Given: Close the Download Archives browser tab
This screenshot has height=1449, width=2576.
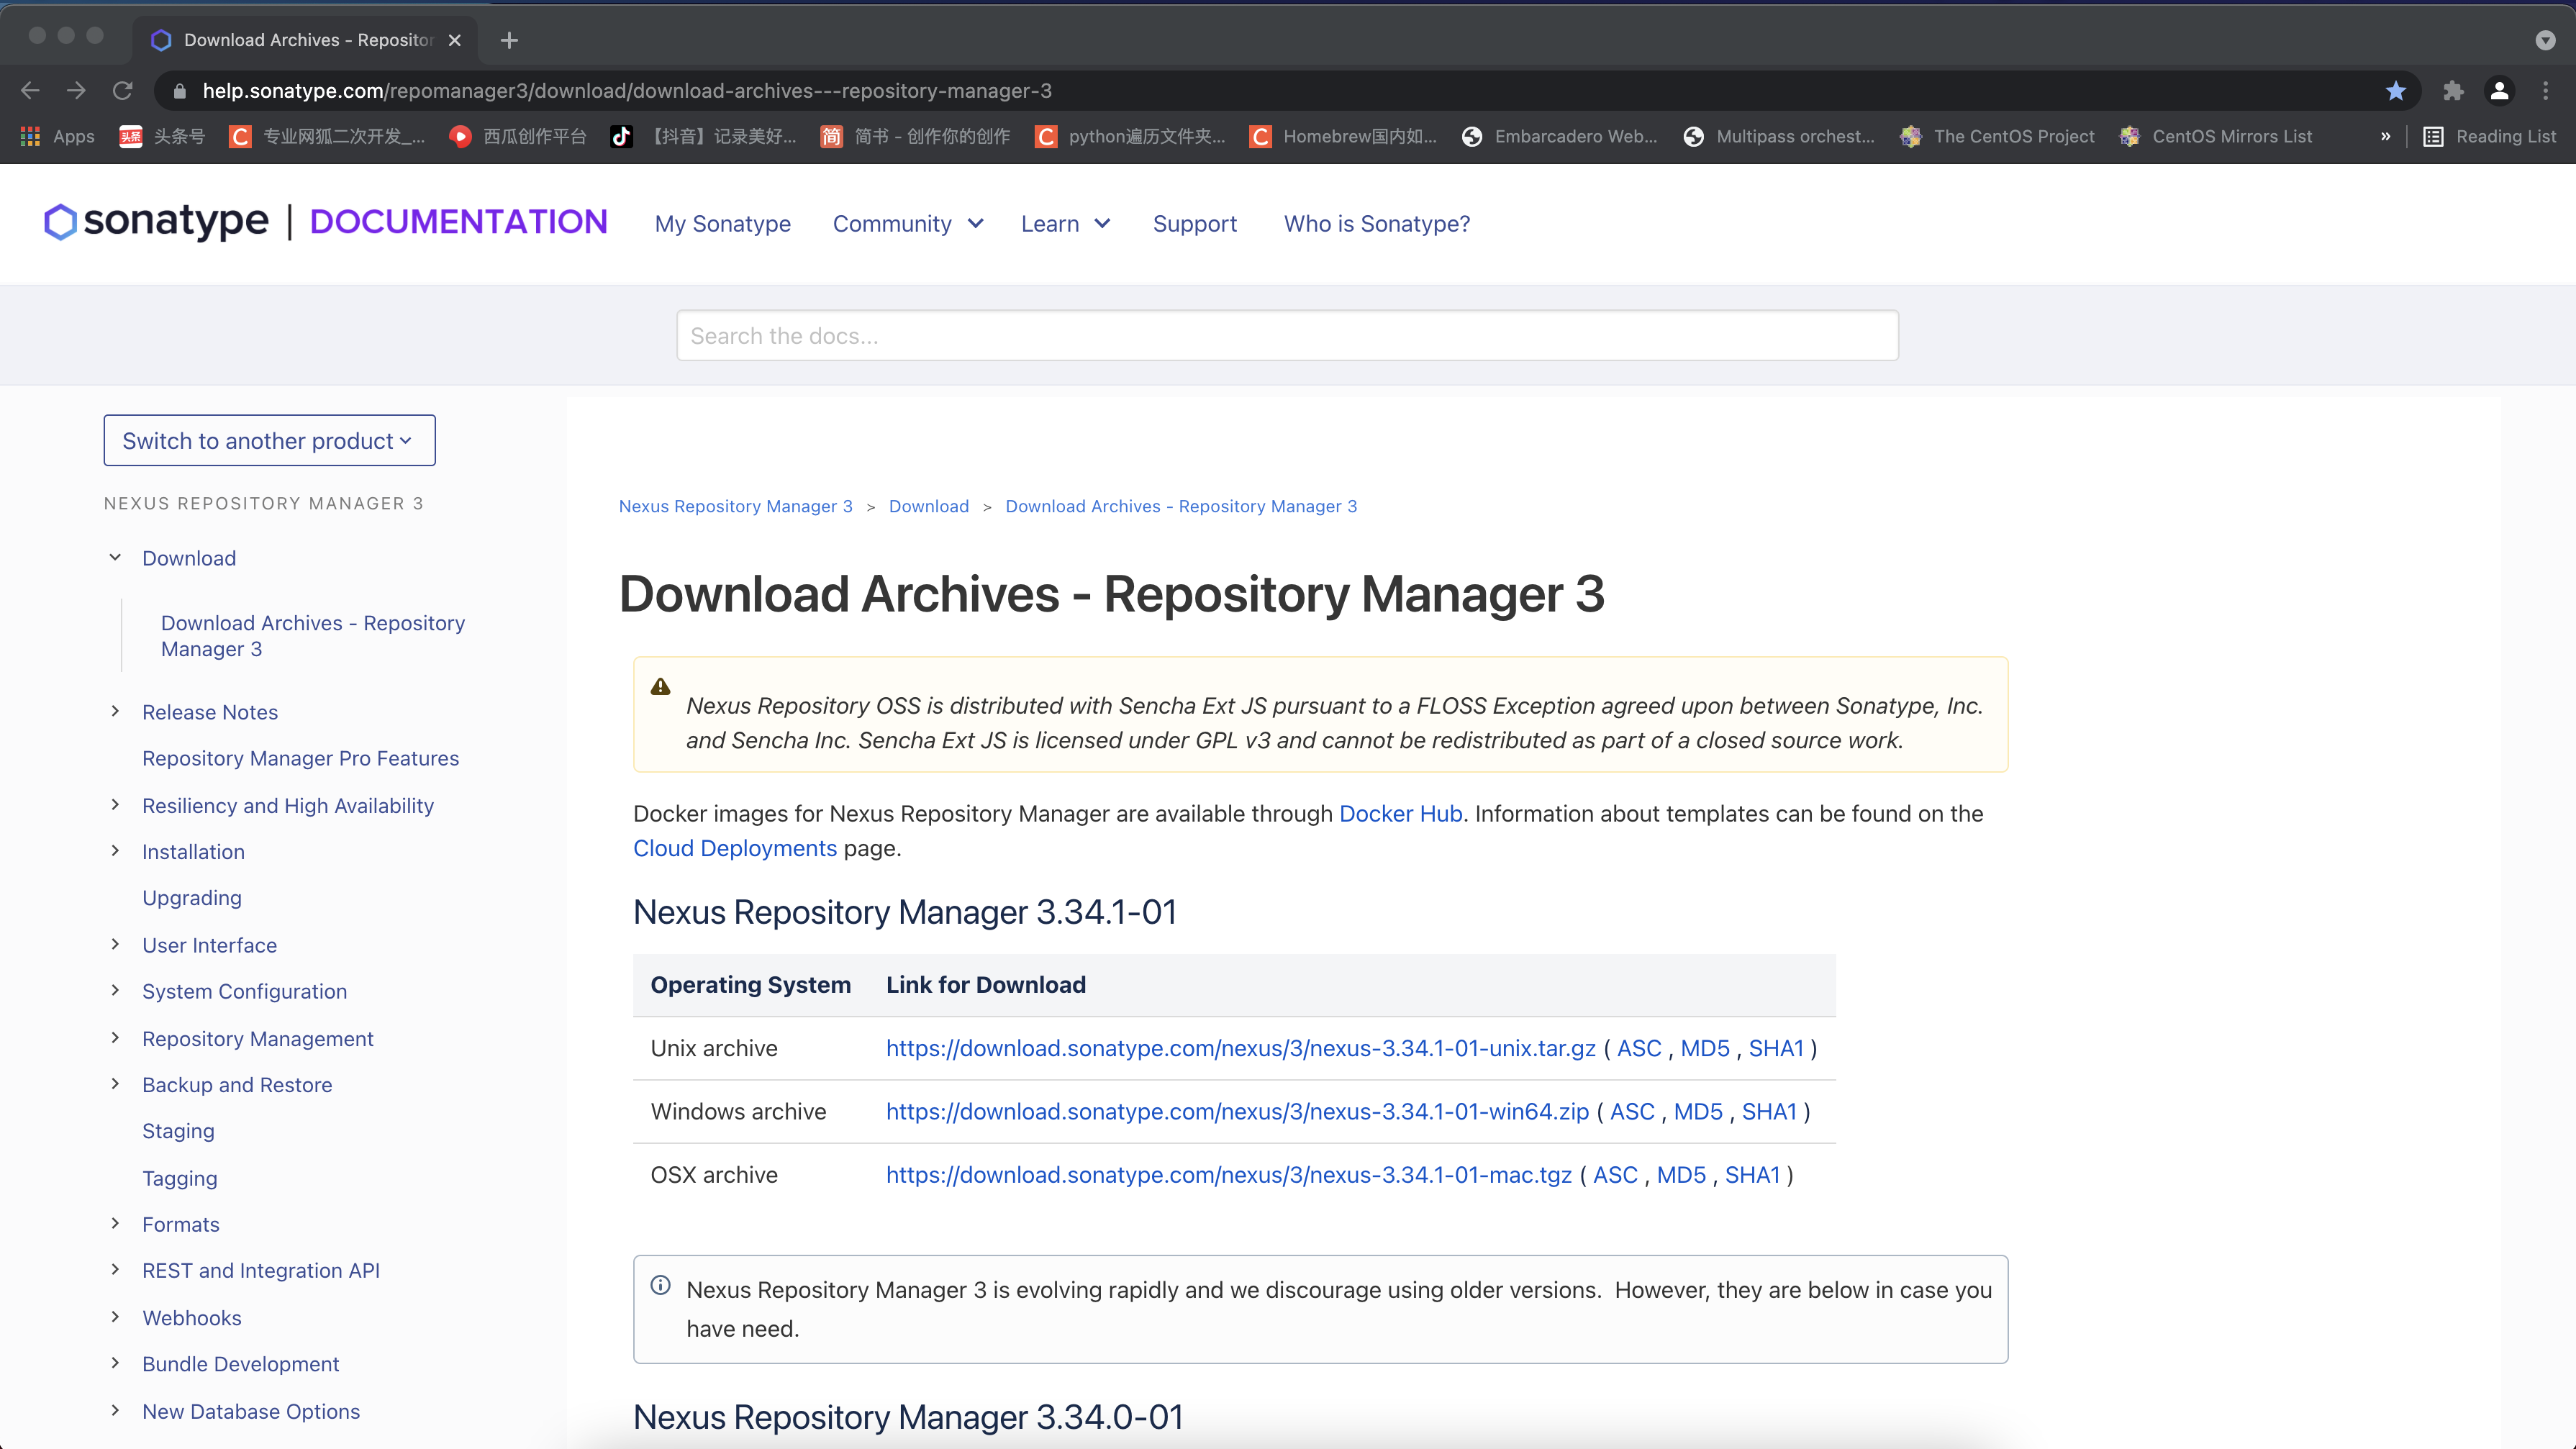Looking at the screenshot, I should 455,40.
